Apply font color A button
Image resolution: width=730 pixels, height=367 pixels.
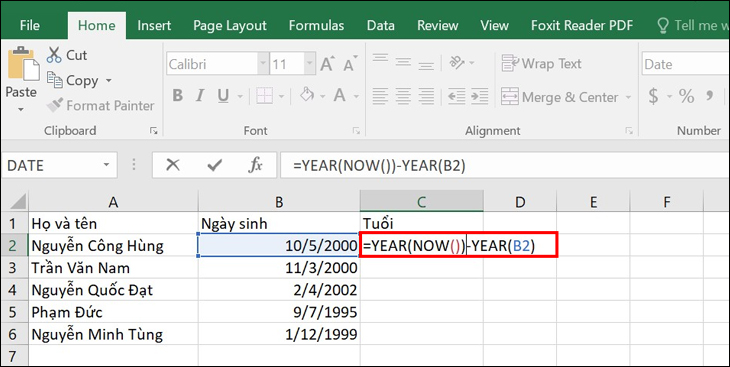[x=339, y=95]
